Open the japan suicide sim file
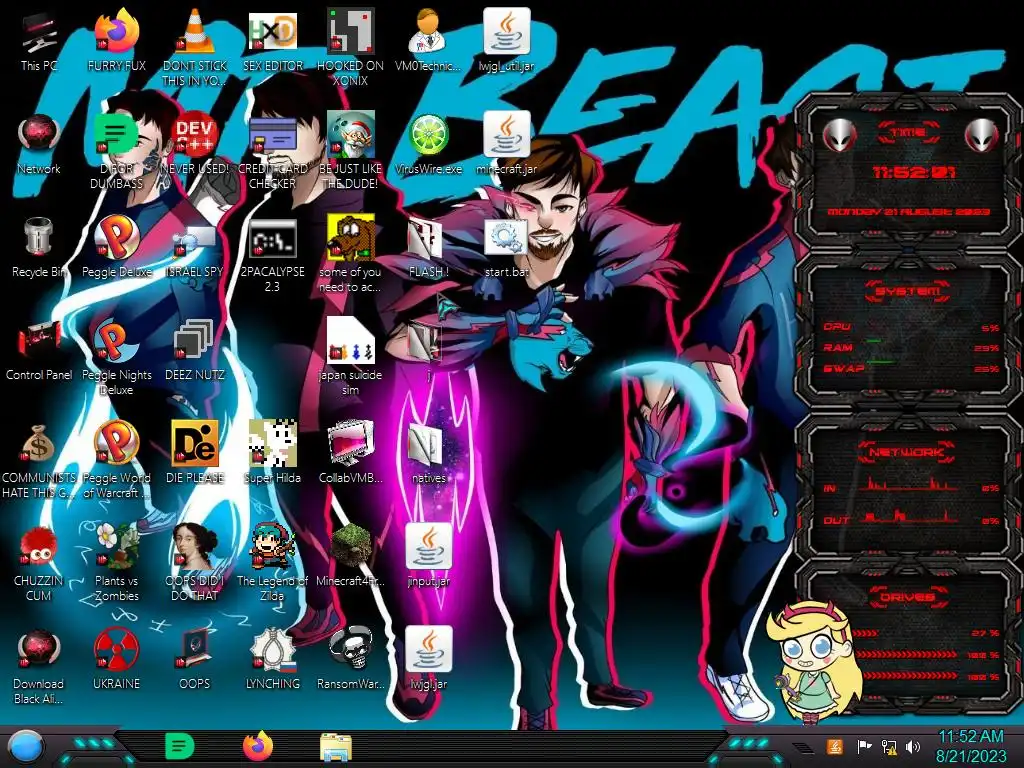The image size is (1024, 768). pyautogui.click(x=350, y=341)
